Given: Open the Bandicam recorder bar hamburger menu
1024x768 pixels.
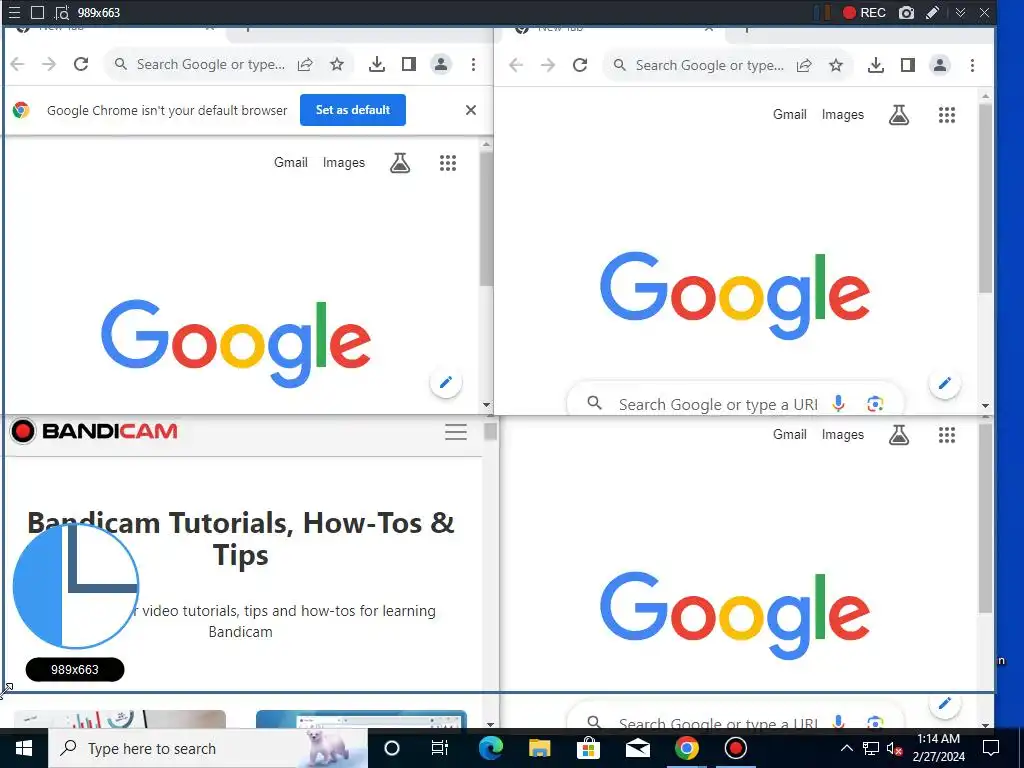Looking at the screenshot, I should coord(14,12).
